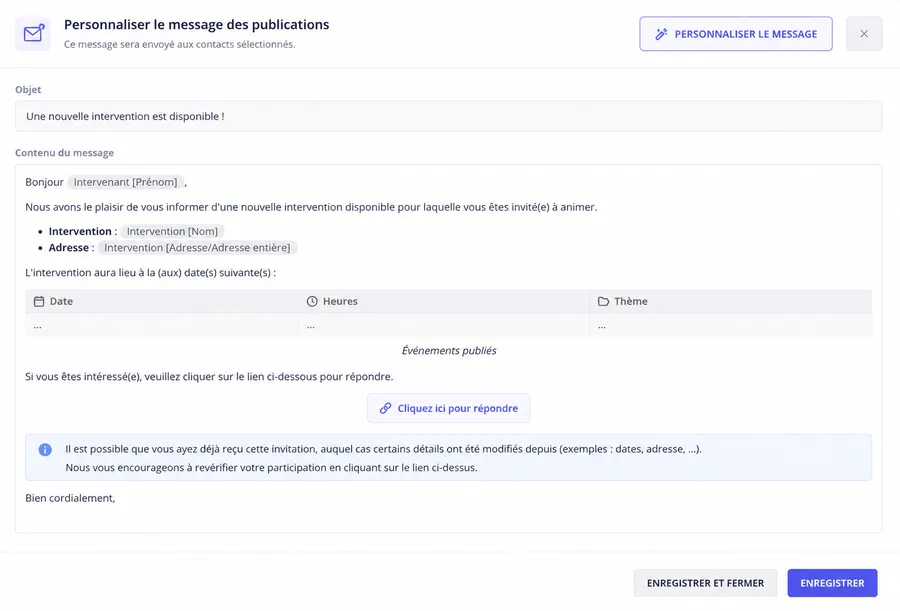Click the Objet label

coord(28,90)
